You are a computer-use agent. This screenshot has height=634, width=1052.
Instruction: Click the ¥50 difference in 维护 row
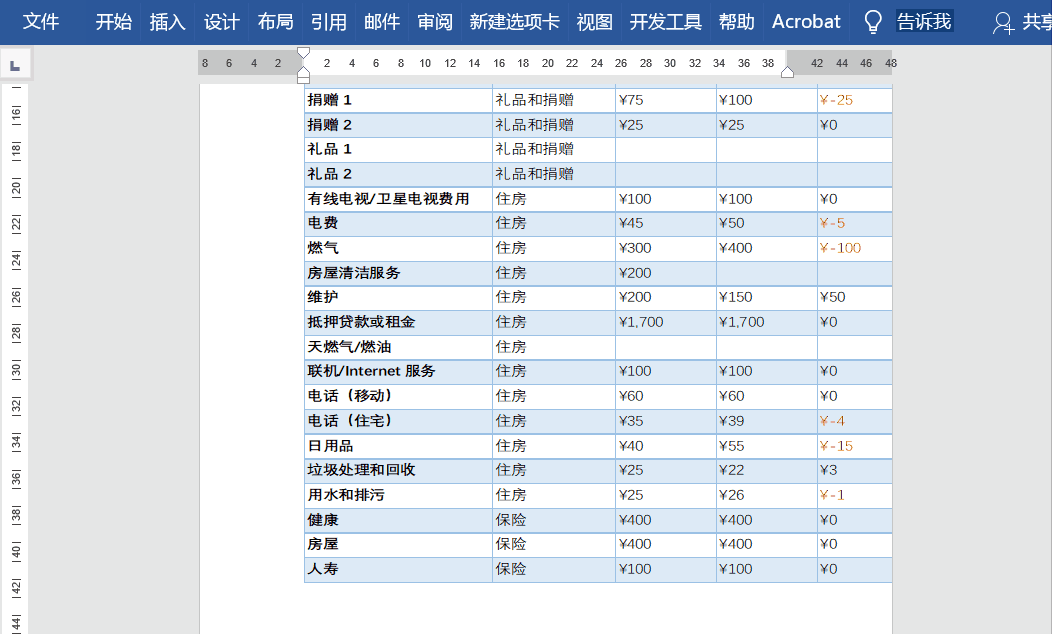click(833, 297)
